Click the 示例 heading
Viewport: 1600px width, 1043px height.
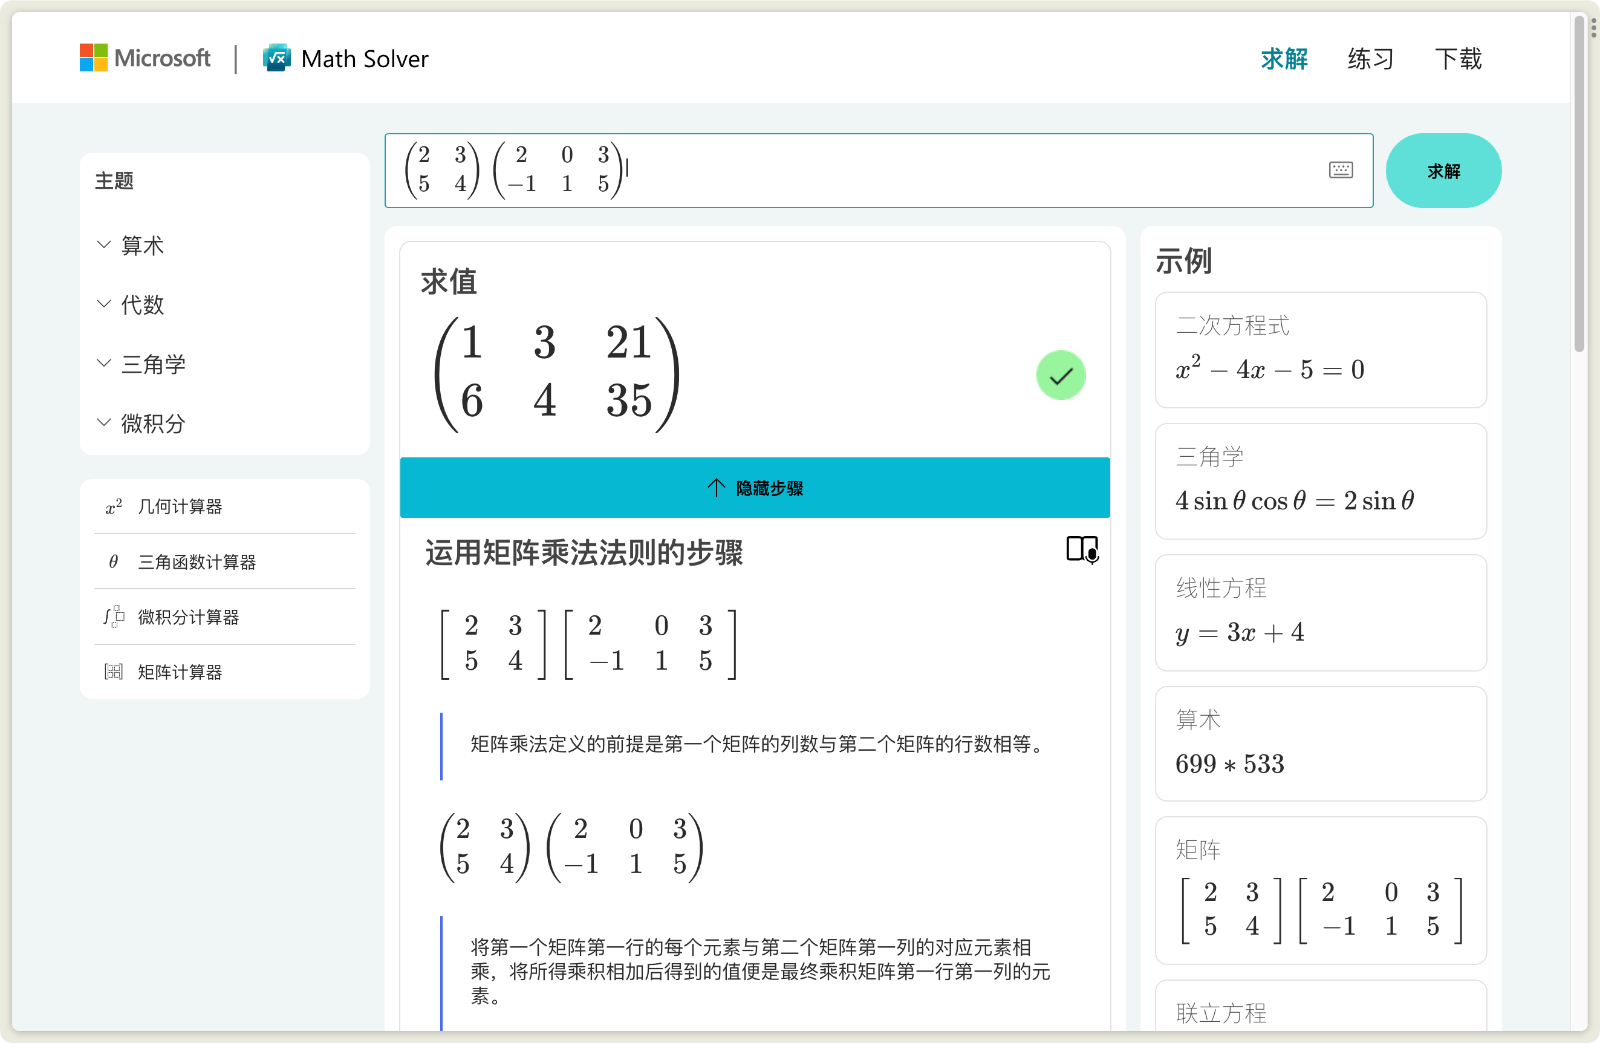[1184, 261]
